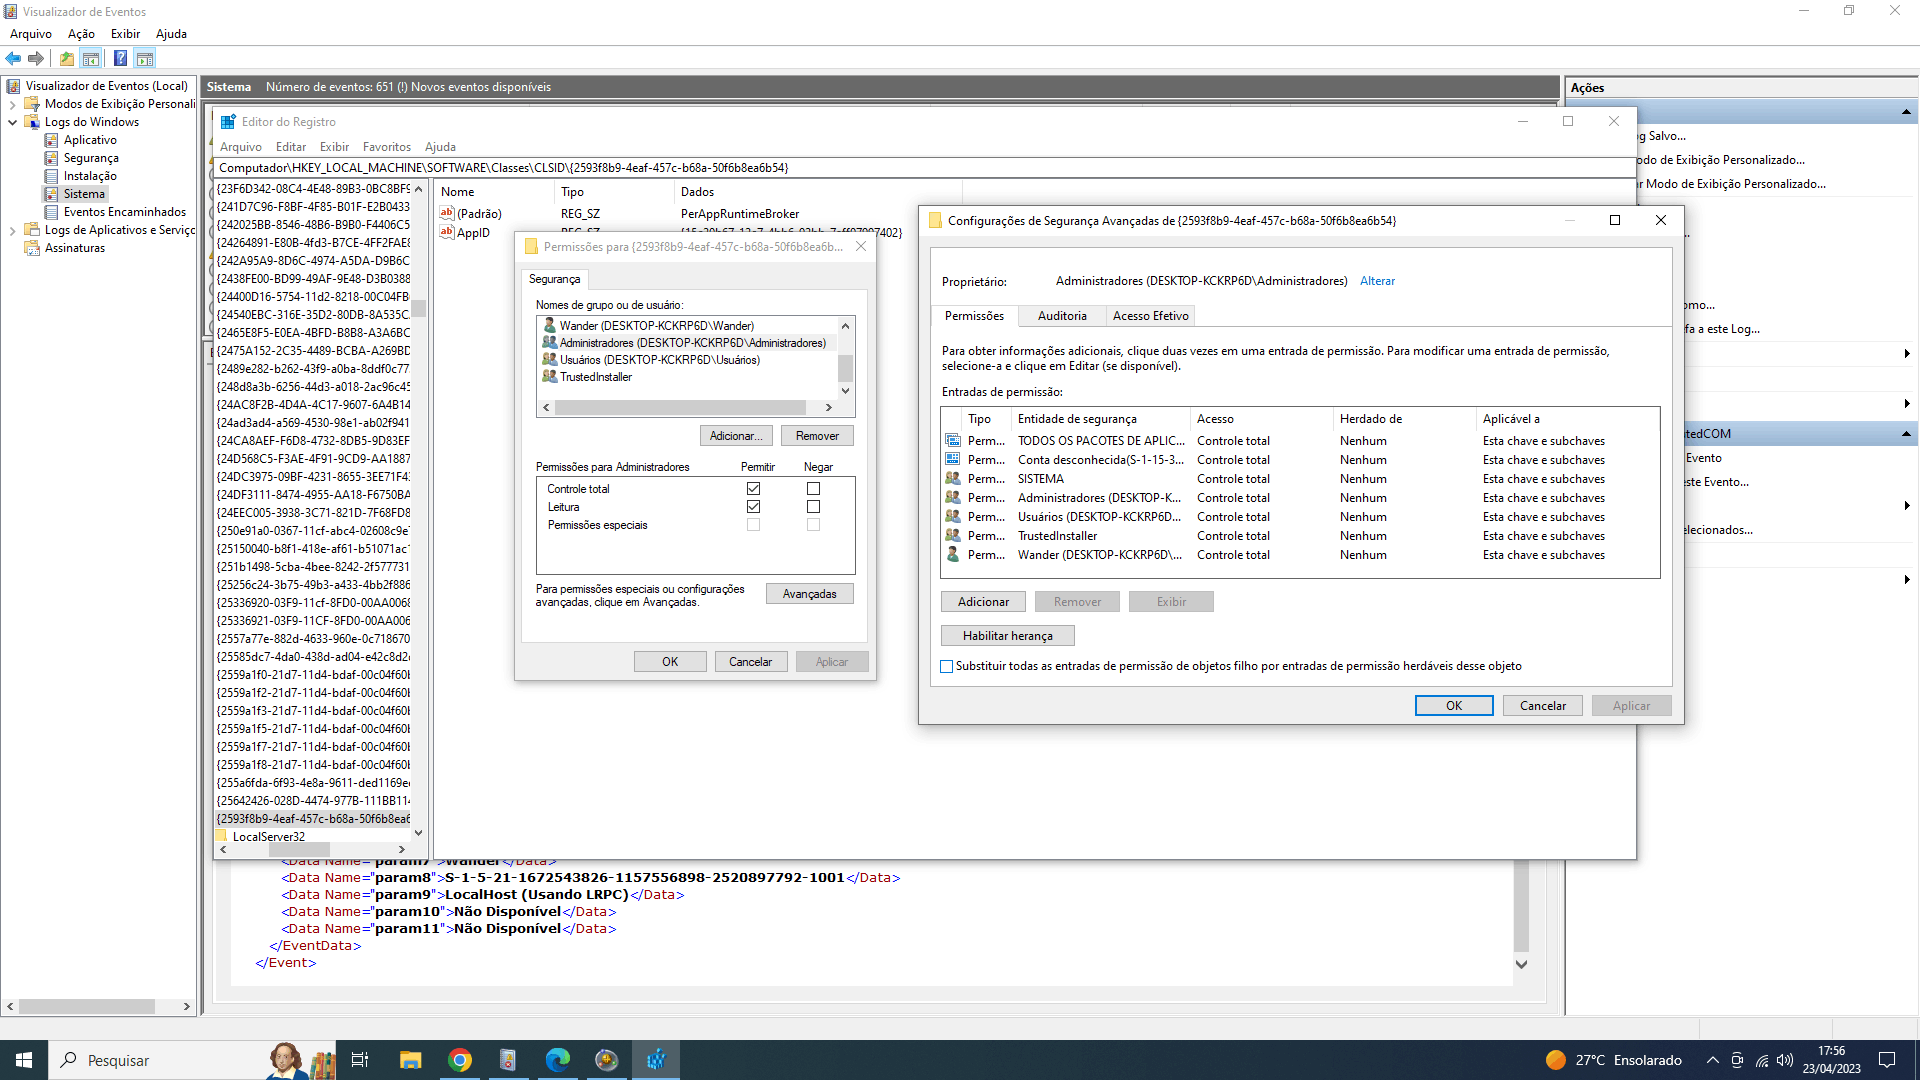This screenshot has width=1920, height=1080.
Task: Tick Negar for Controle total
Action: point(813,489)
